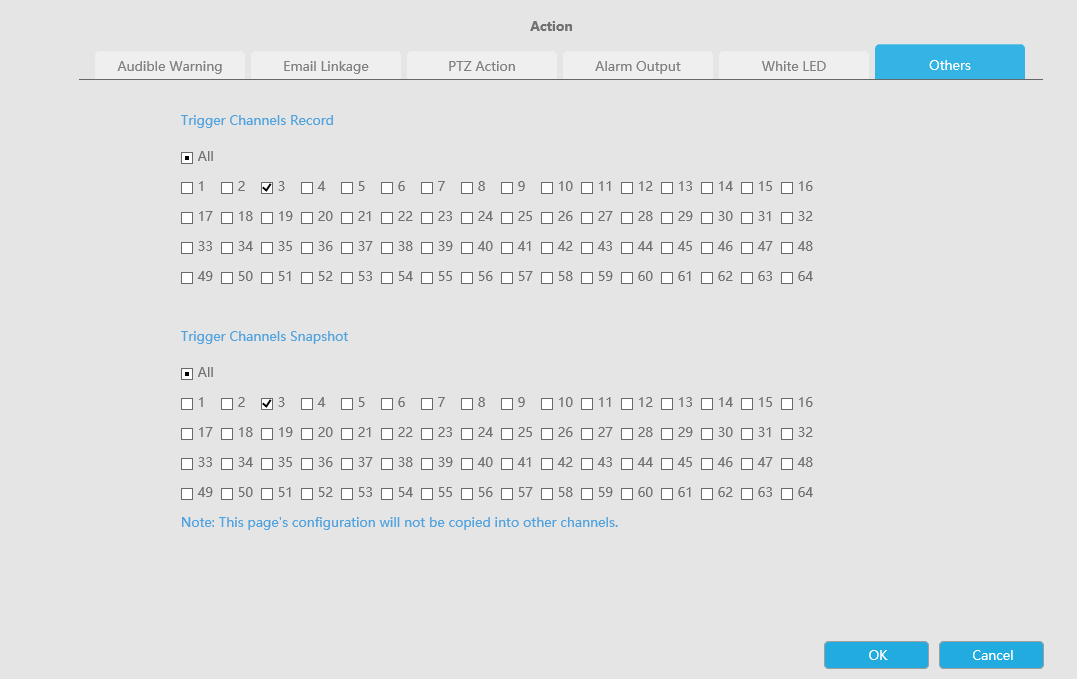Click the Trigger Channels Record heading
The width and height of the screenshot is (1077, 679).
pos(257,120)
